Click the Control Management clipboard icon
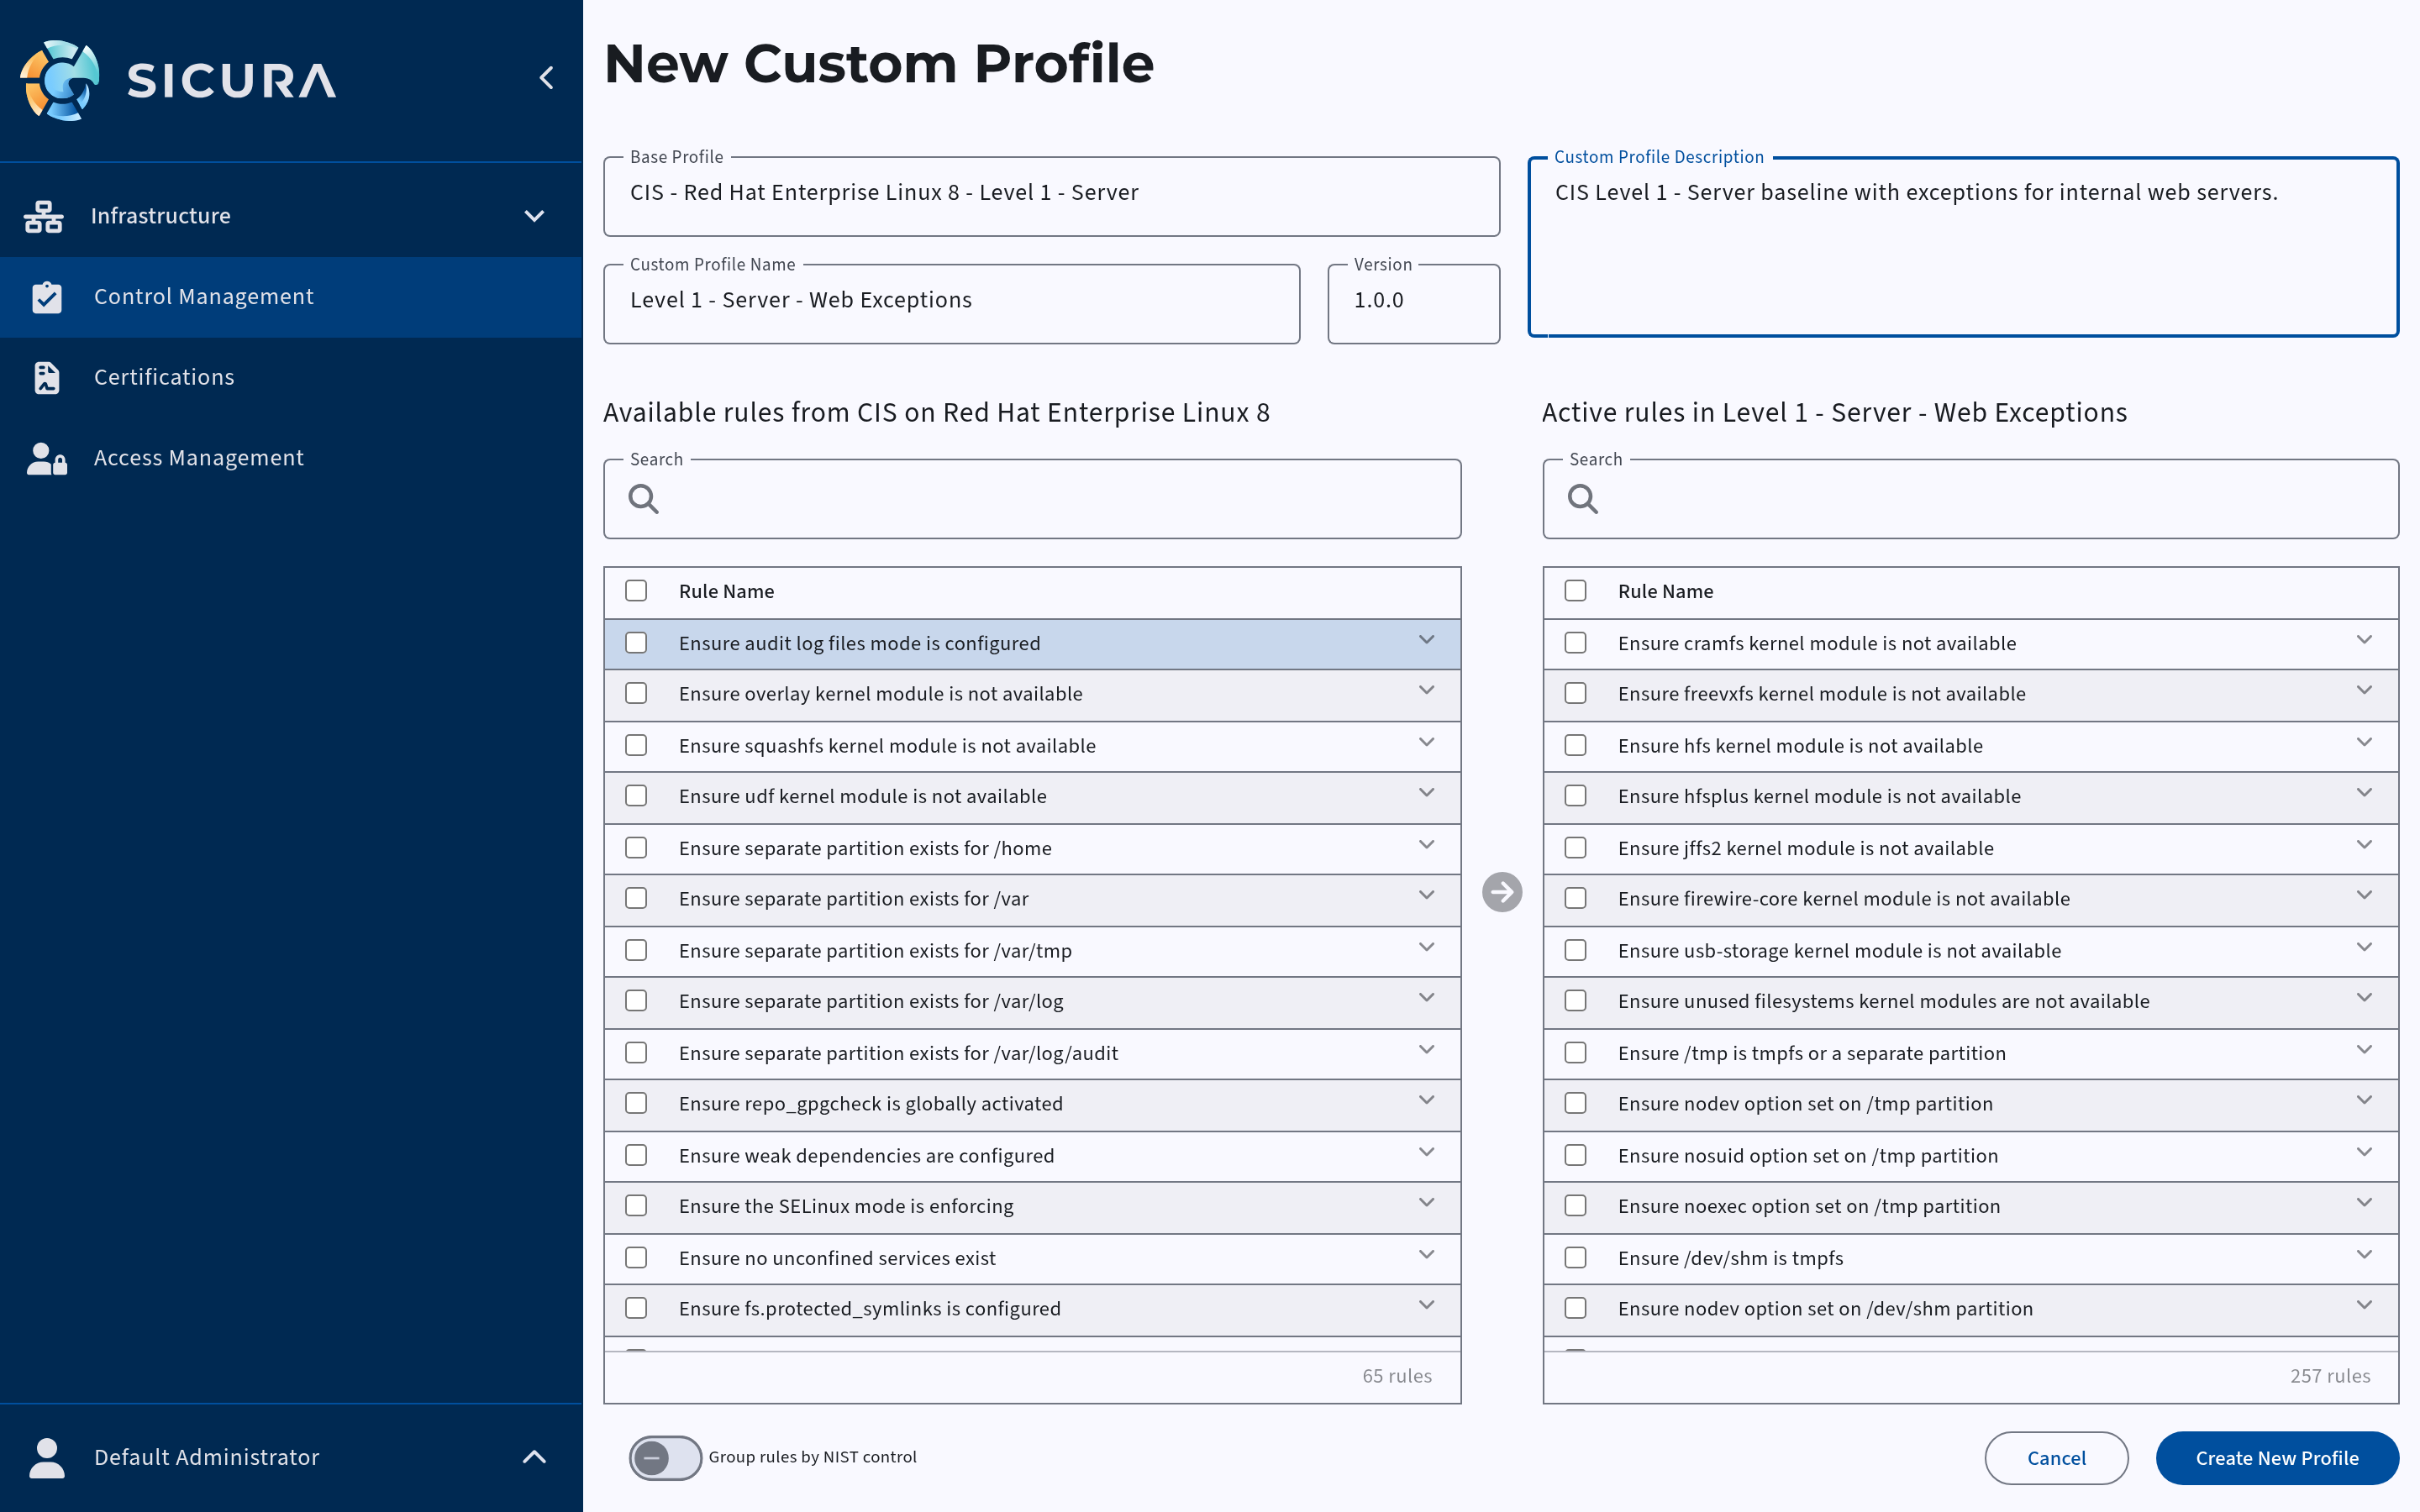Viewport: 2420px width, 1512px height. [47, 297]
